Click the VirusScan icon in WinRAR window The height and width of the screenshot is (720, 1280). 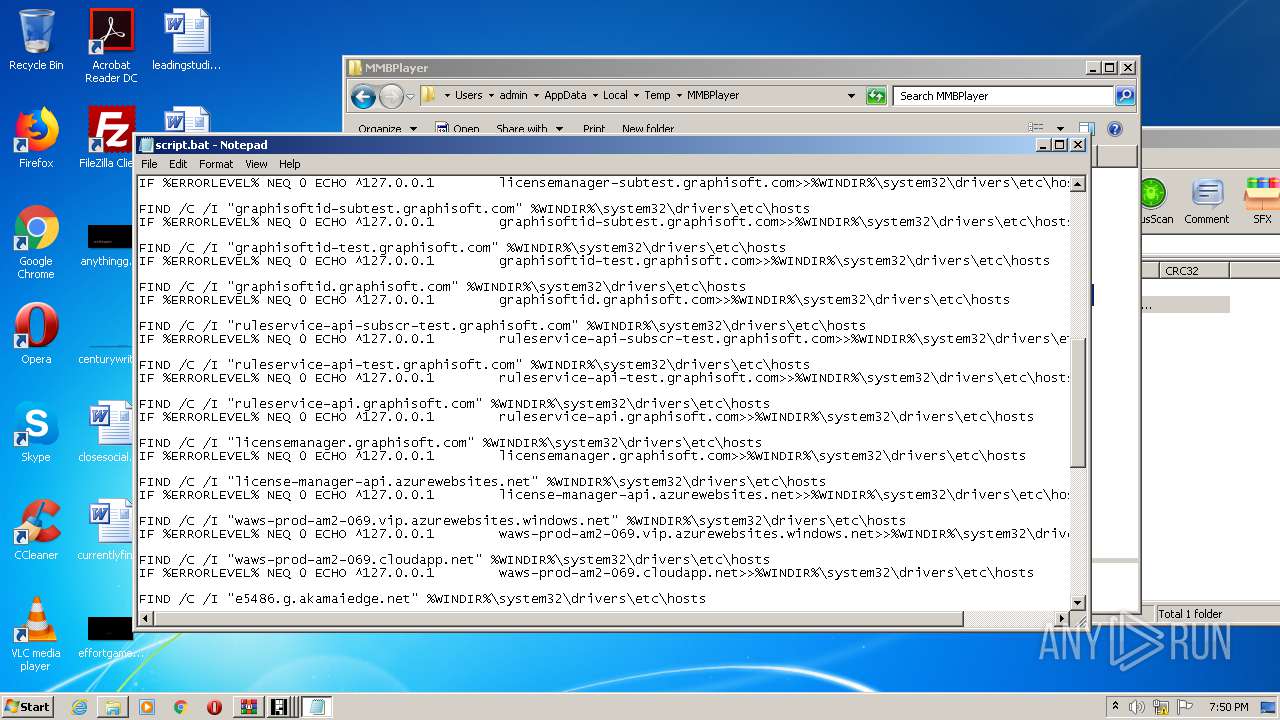tap(1154, 201)
